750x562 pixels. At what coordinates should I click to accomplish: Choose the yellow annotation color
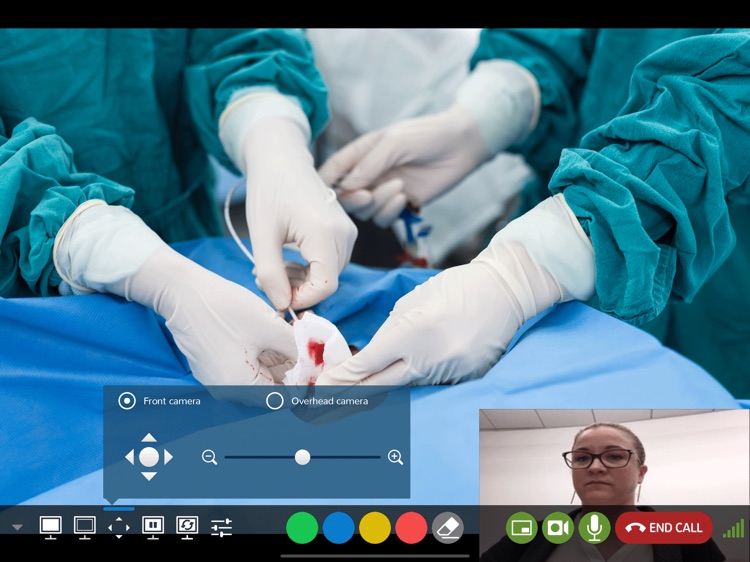(375, 528)
